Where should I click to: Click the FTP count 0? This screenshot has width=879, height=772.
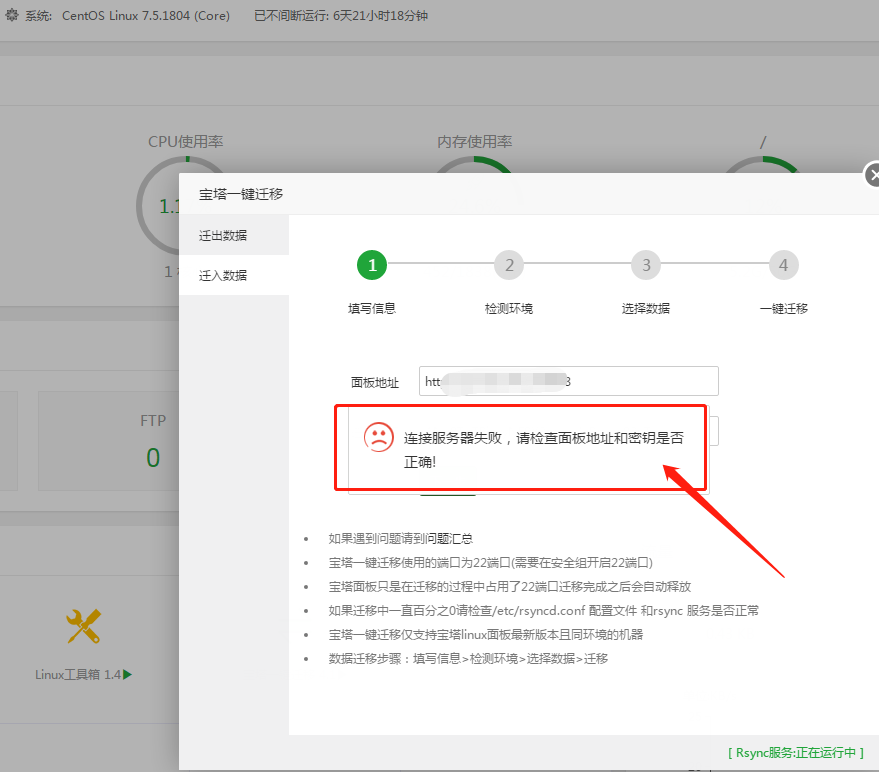coord(153,457)
